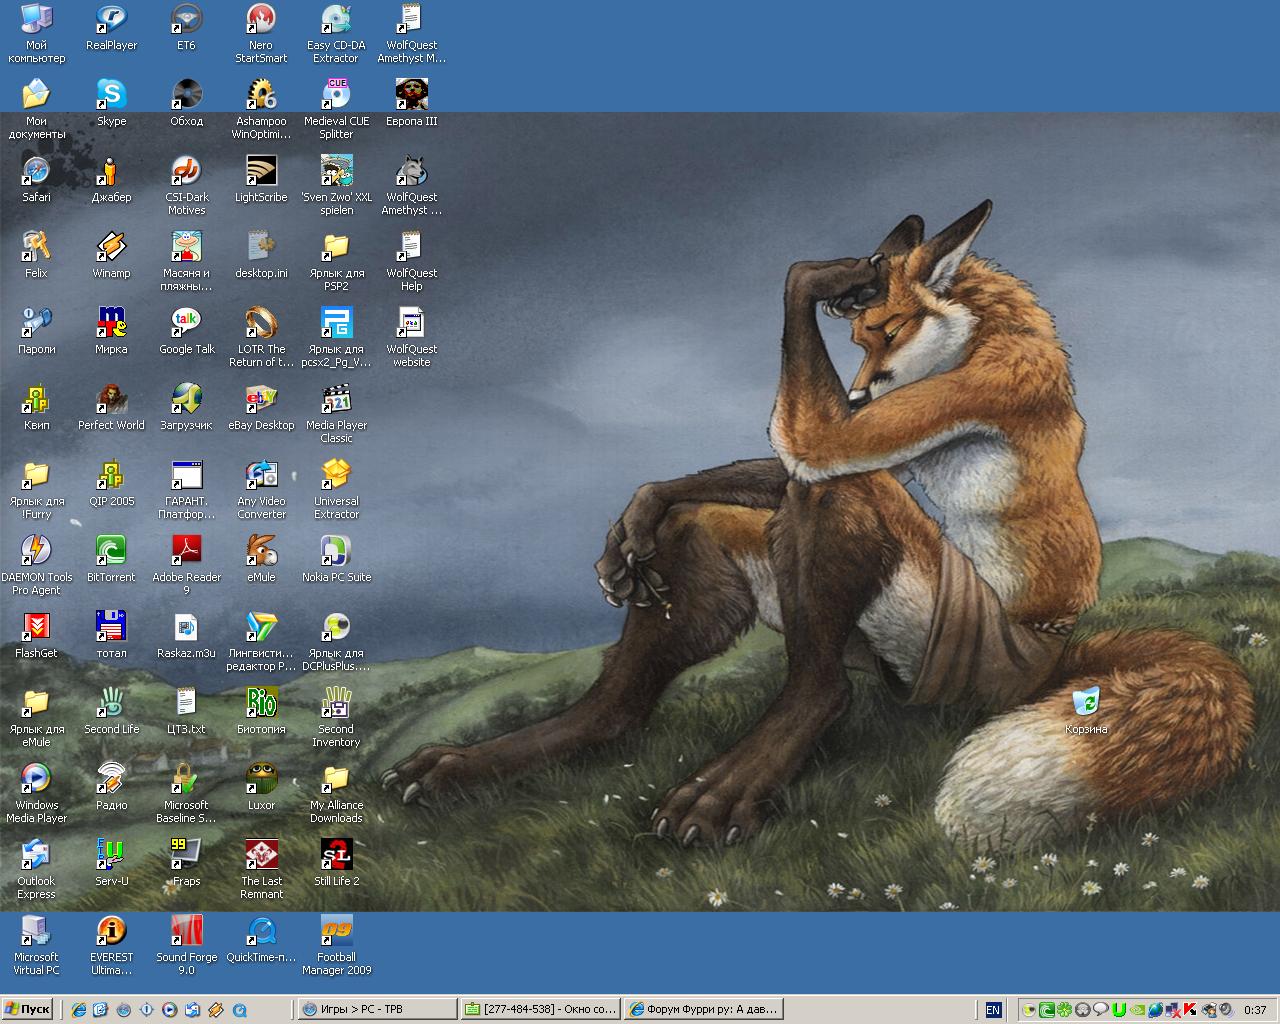Open the Skype desktop shortcut
This screenshot has width=1280, height=1024.
111,96
